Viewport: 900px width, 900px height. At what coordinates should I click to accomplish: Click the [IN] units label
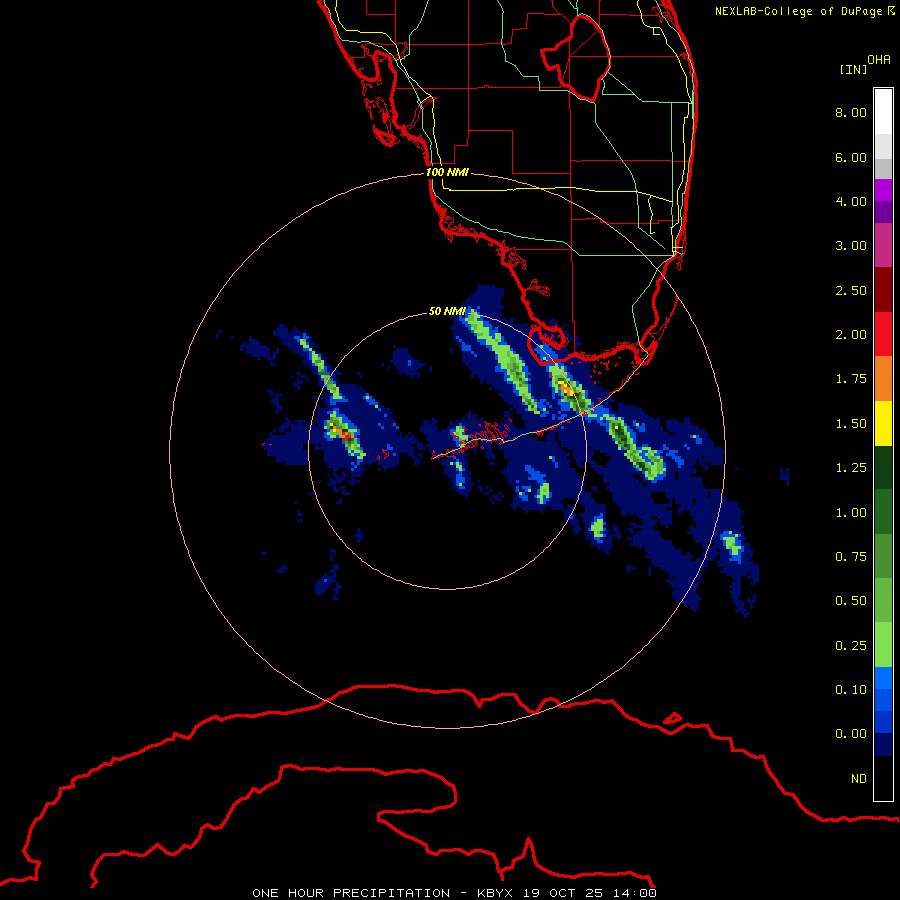point(853,69)
